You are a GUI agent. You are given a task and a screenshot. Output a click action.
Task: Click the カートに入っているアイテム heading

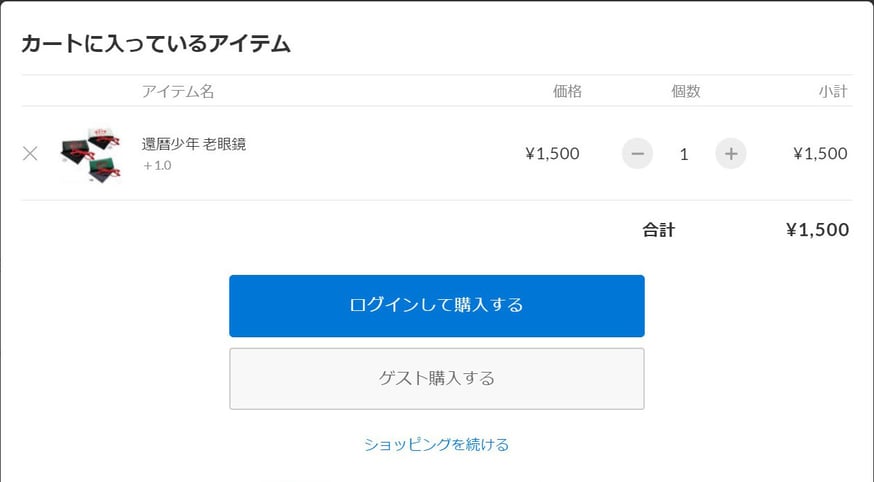point(156,43)
